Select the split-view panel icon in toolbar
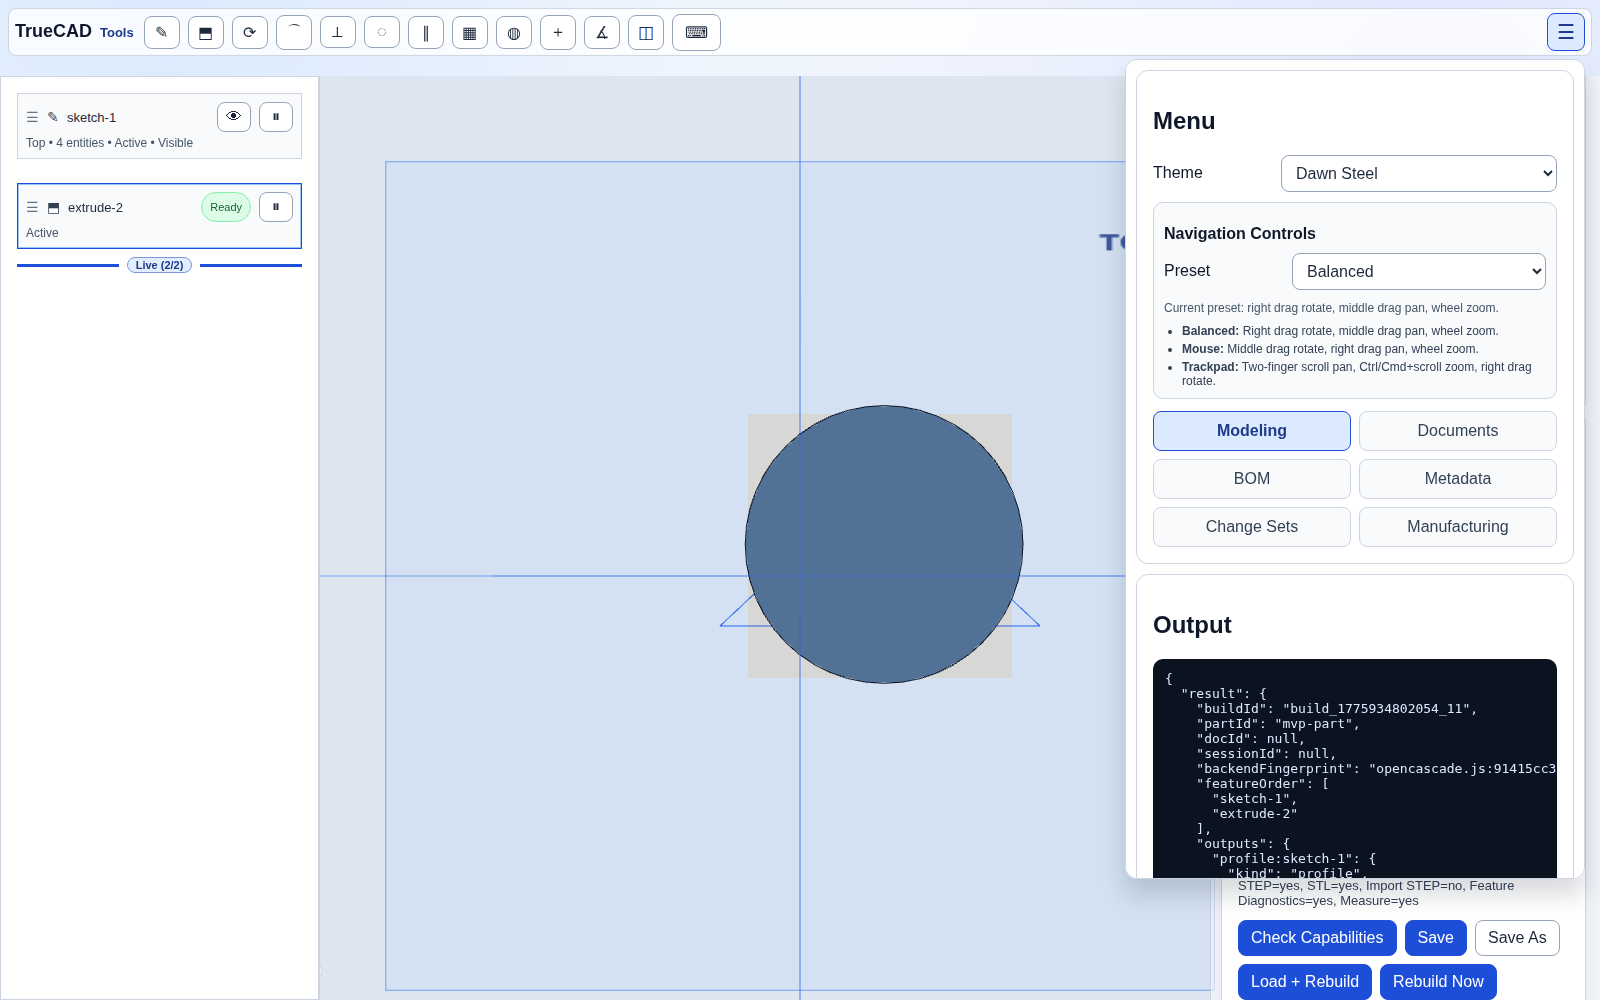The image size is (1600, 1000). (646, 32)
